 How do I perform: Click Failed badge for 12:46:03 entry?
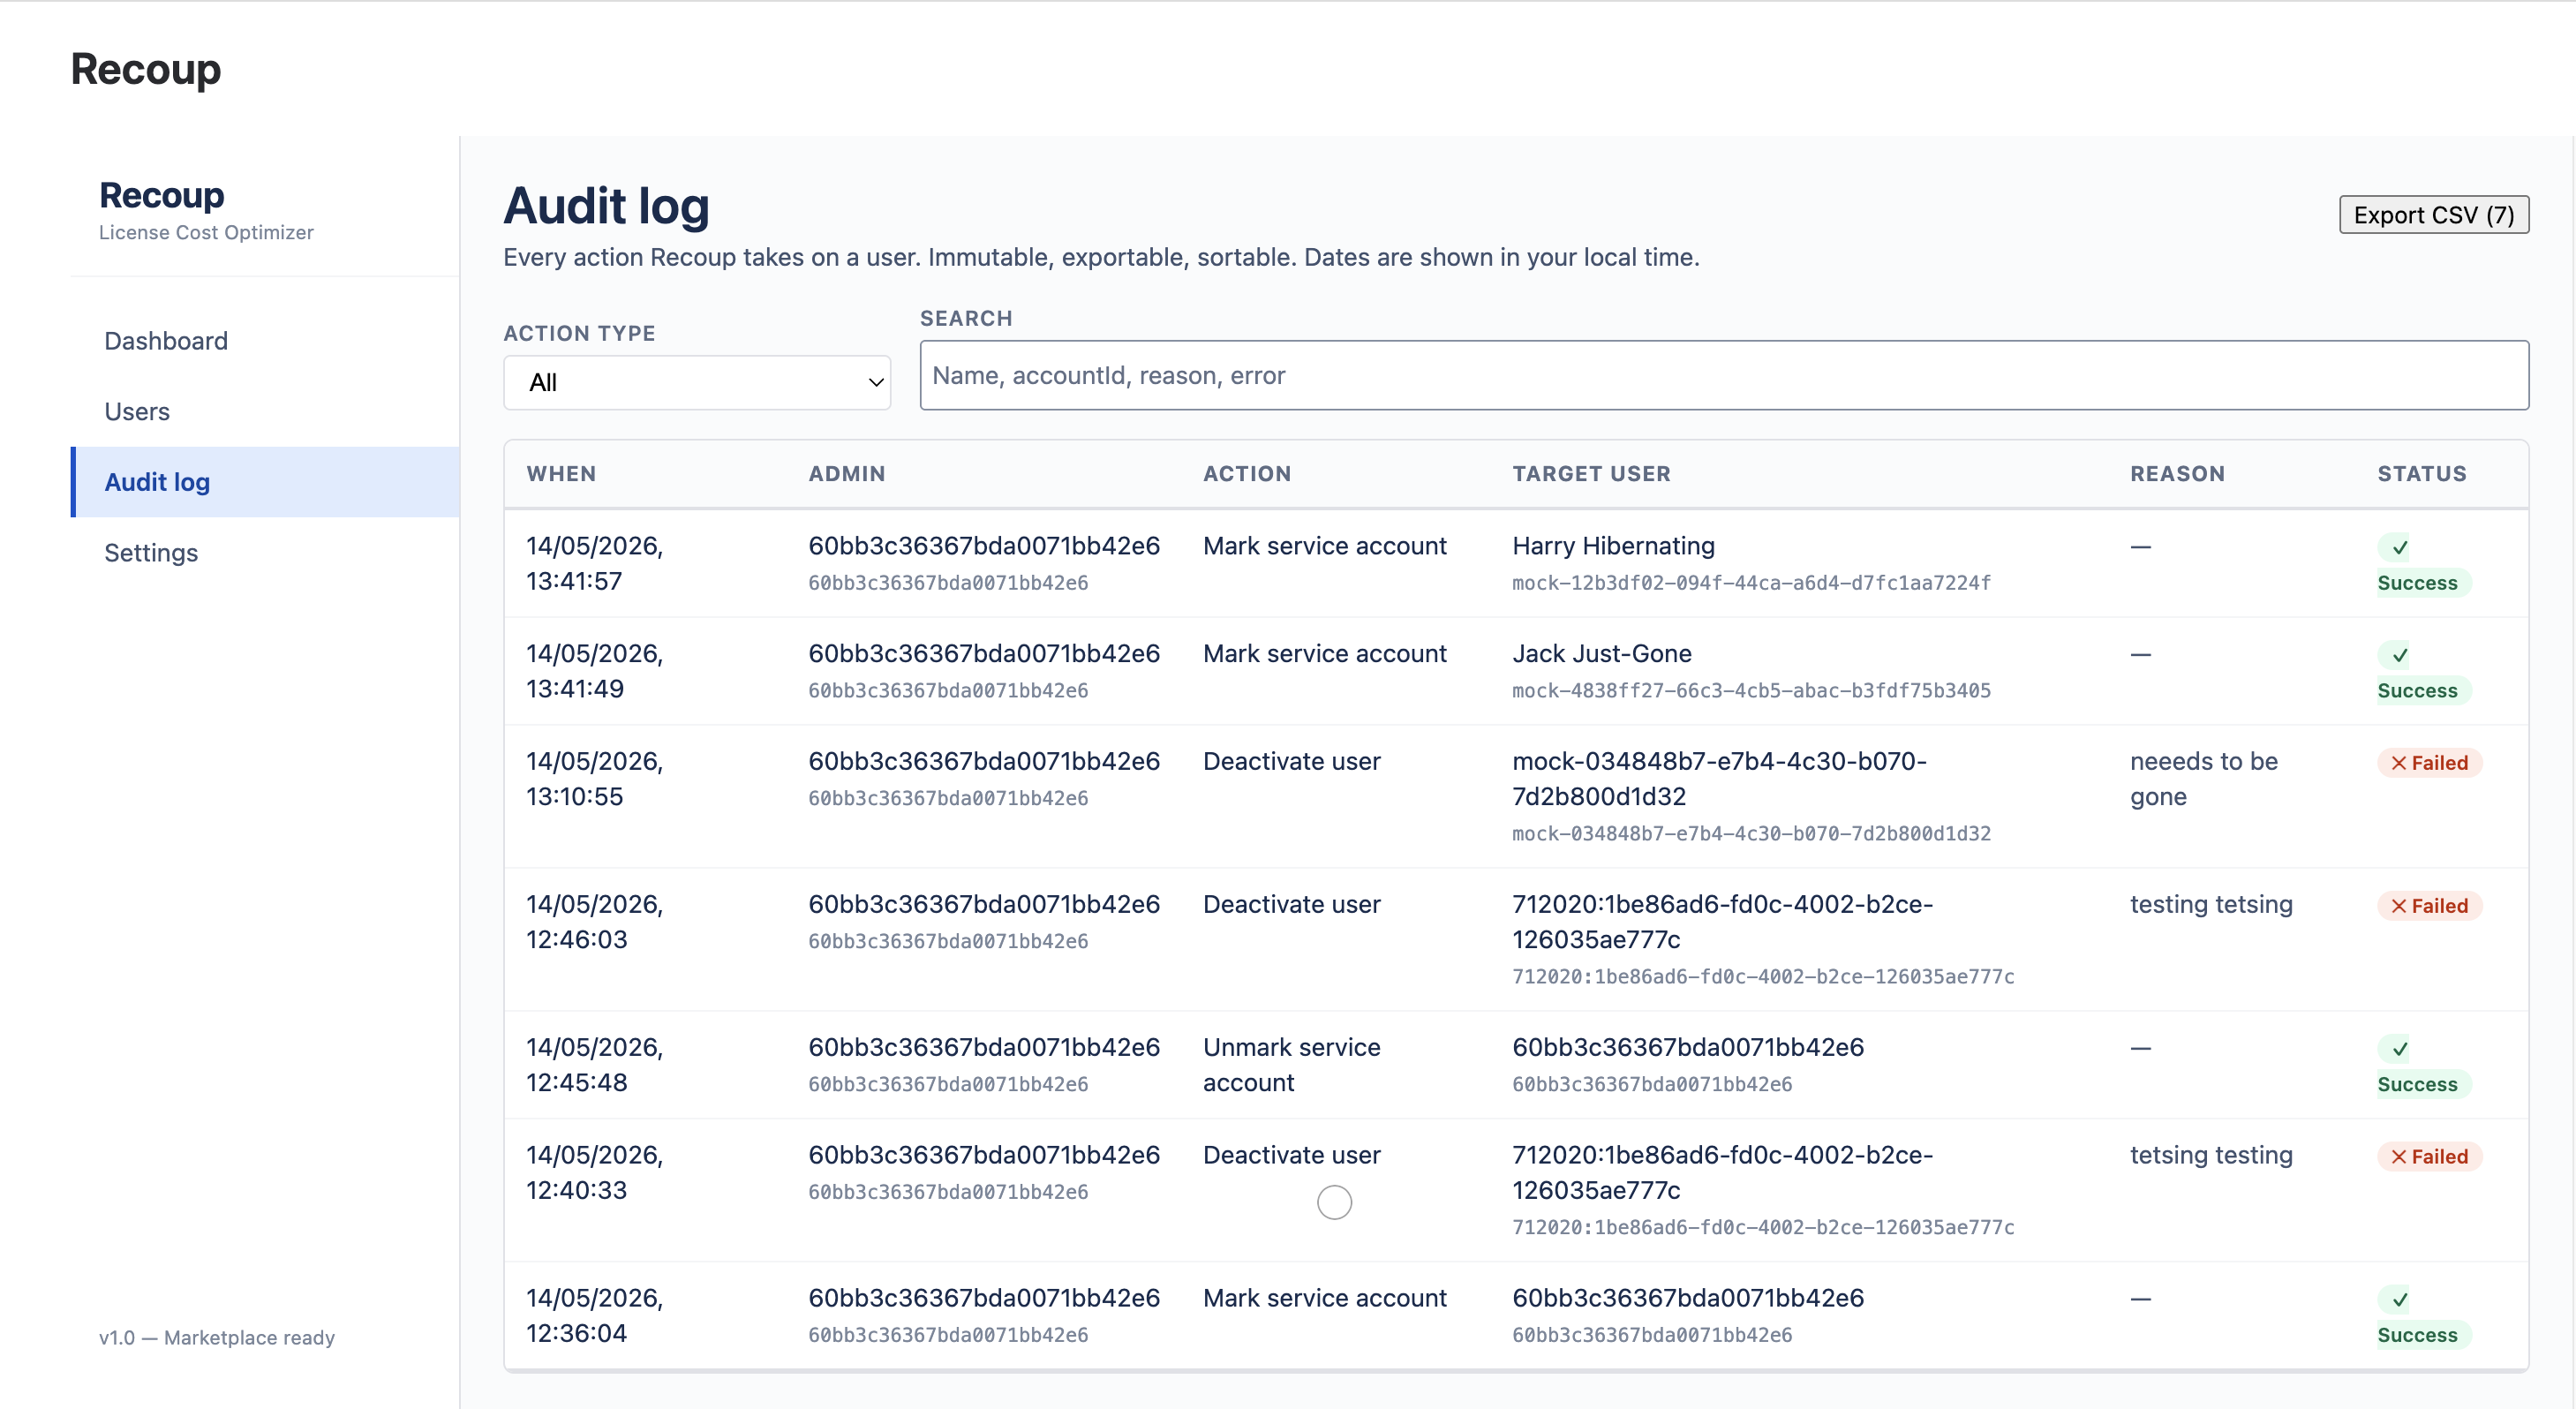click(x=2429, y=906)
